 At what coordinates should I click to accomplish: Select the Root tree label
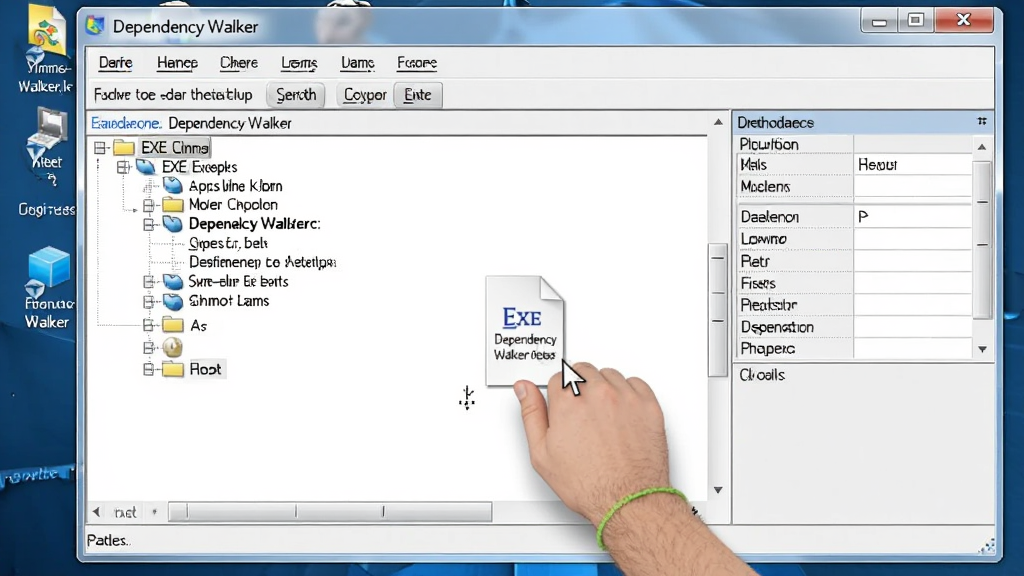(x=205, y=369)
